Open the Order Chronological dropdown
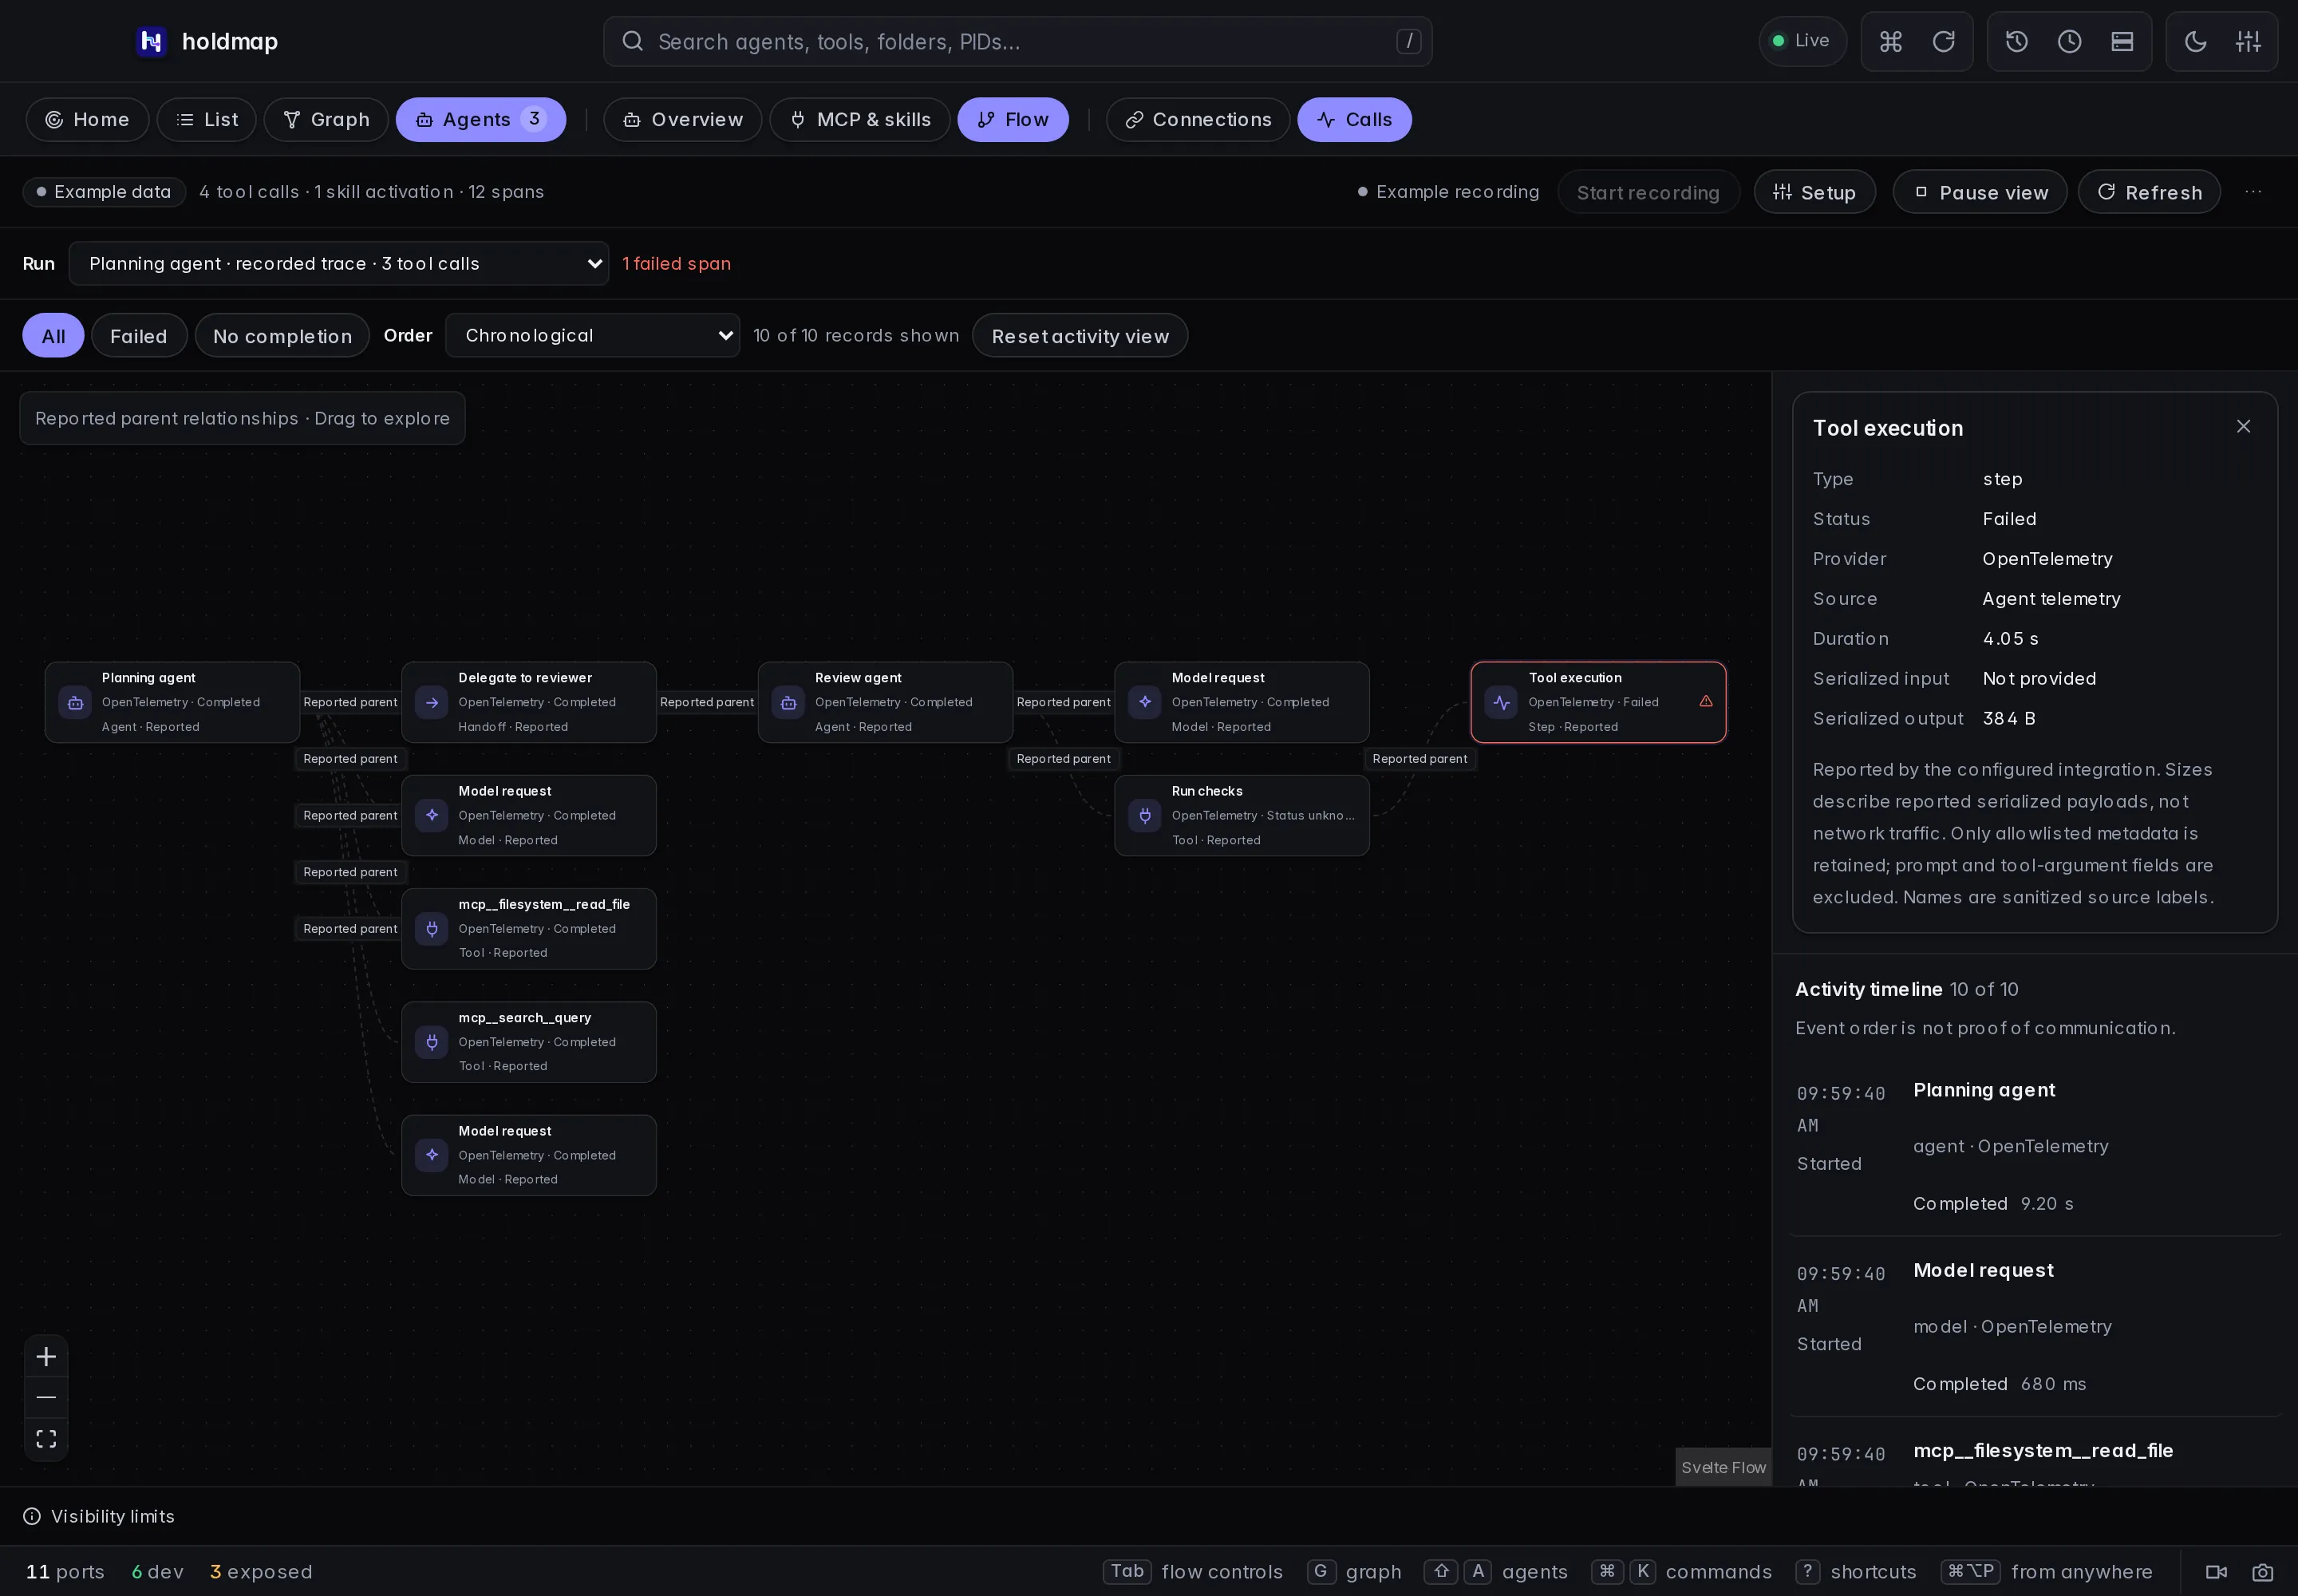 592,336
